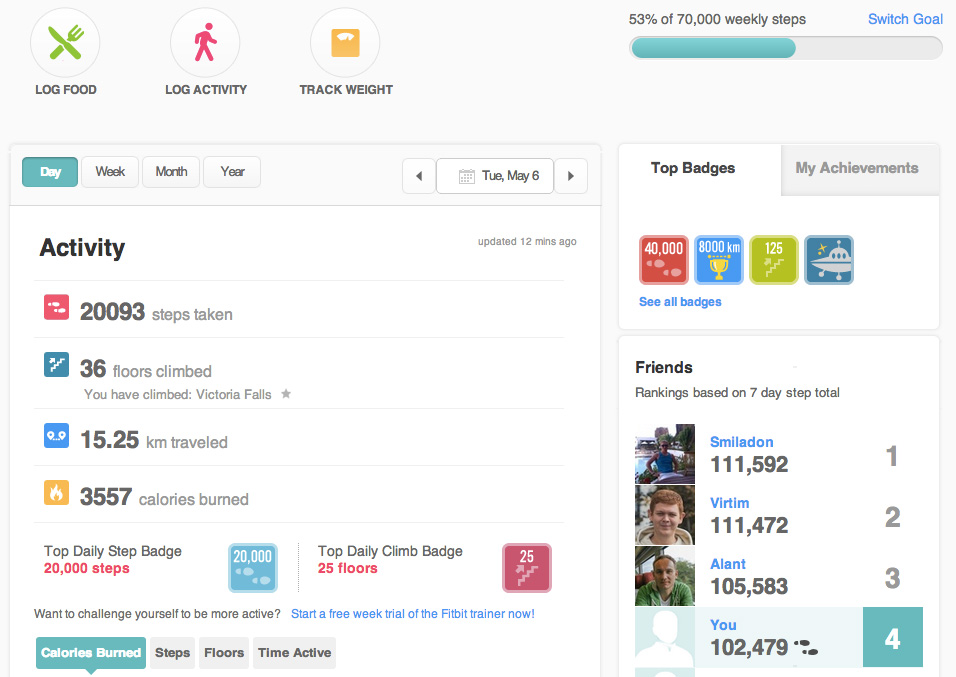Click the 36 floors climbed value
956x677 pixels.
pos(93,368)
